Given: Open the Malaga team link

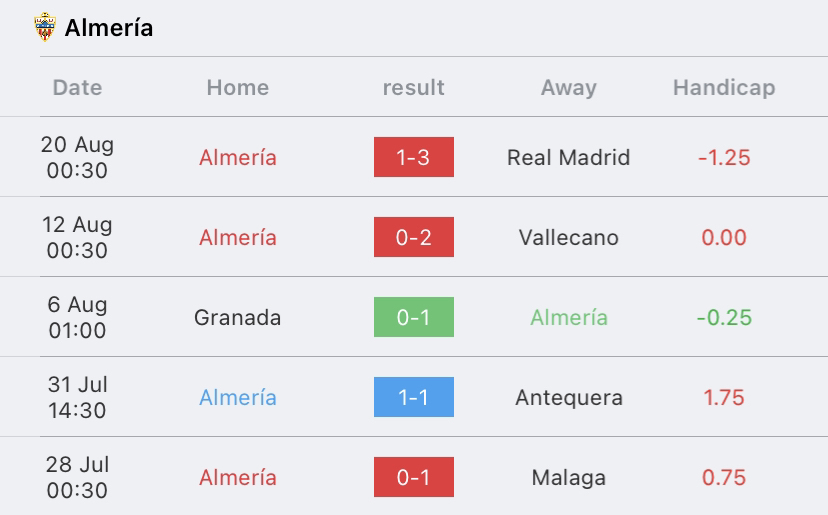Looking at the screenshot, I should [x=569, y=478].
